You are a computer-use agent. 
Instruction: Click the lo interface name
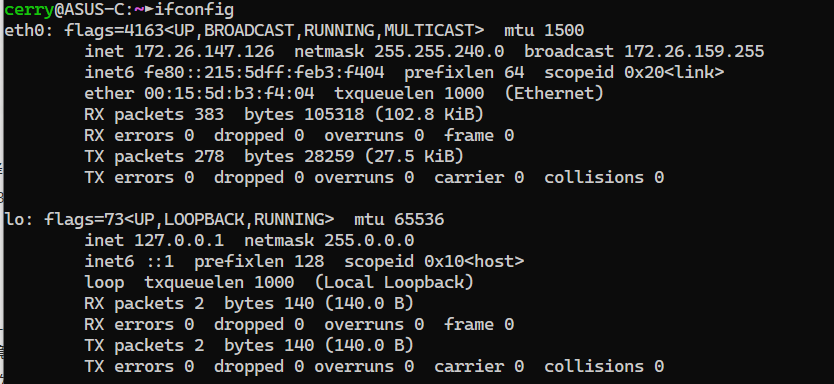(x=14, y=219)
